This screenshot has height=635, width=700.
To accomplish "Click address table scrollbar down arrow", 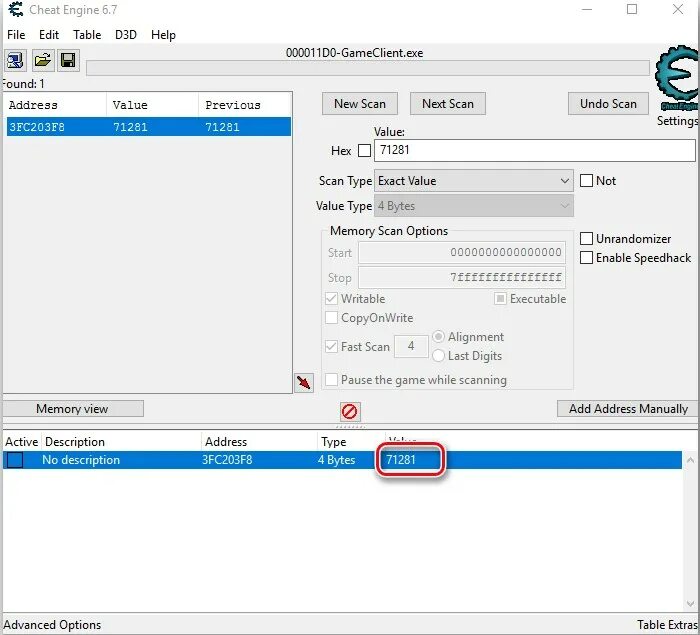I will click(690, 604).
